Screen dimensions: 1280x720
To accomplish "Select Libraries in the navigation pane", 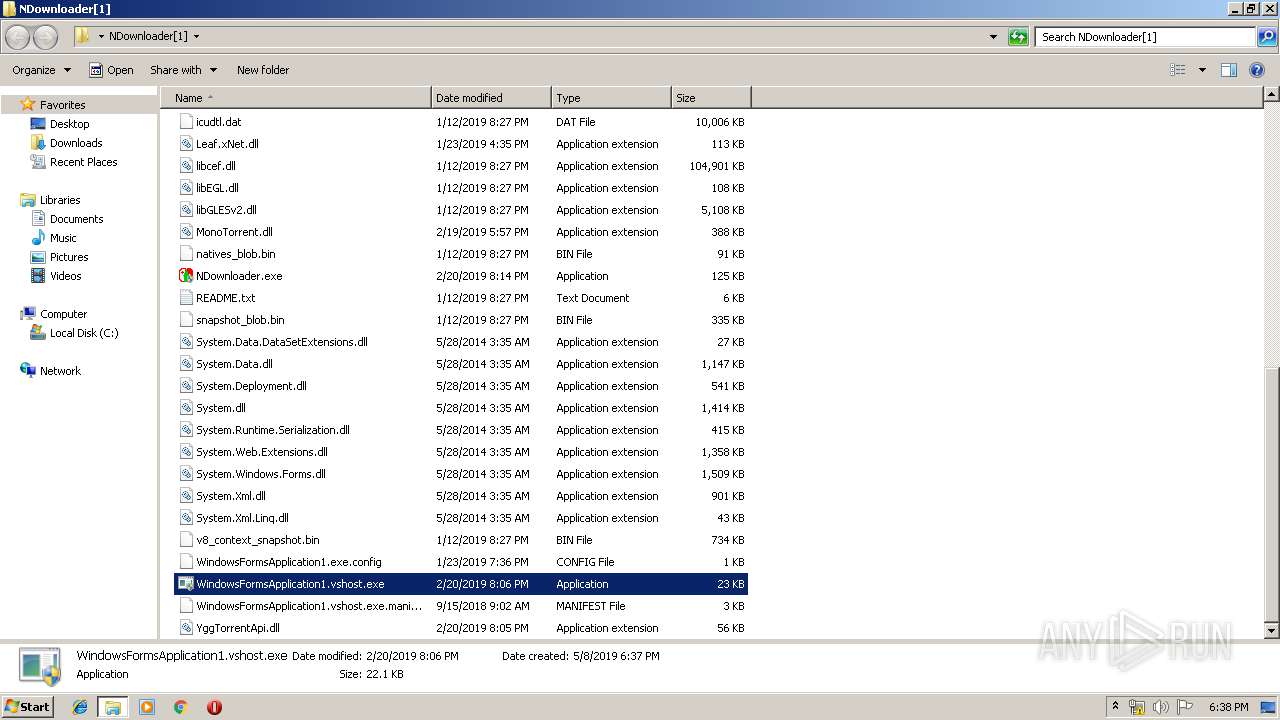I will point(60,200).
